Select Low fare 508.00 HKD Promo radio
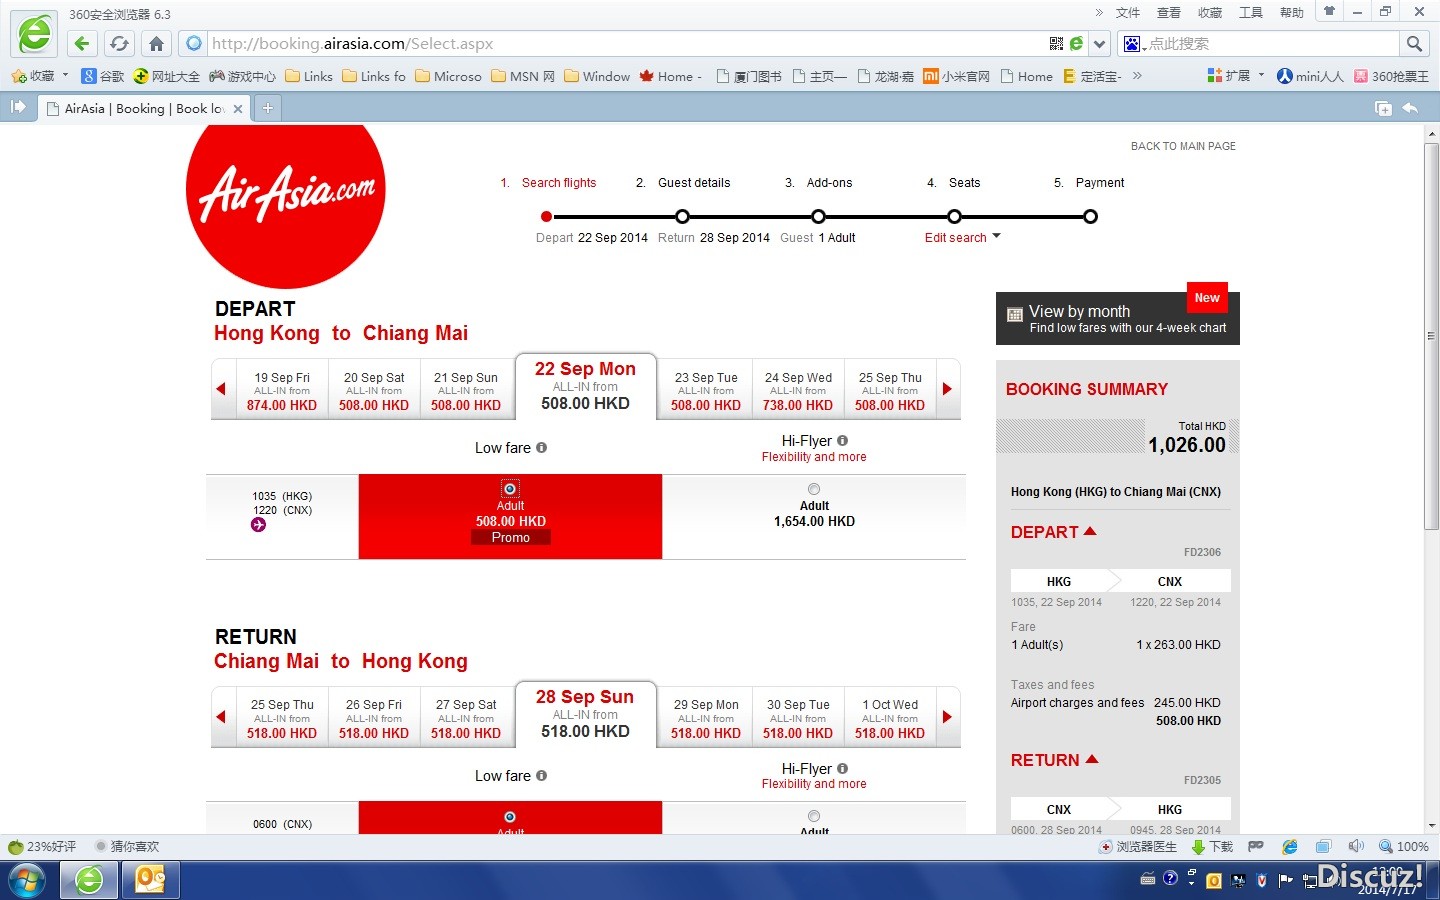Viewport: 1440px width, 900px height. [510, 489]
